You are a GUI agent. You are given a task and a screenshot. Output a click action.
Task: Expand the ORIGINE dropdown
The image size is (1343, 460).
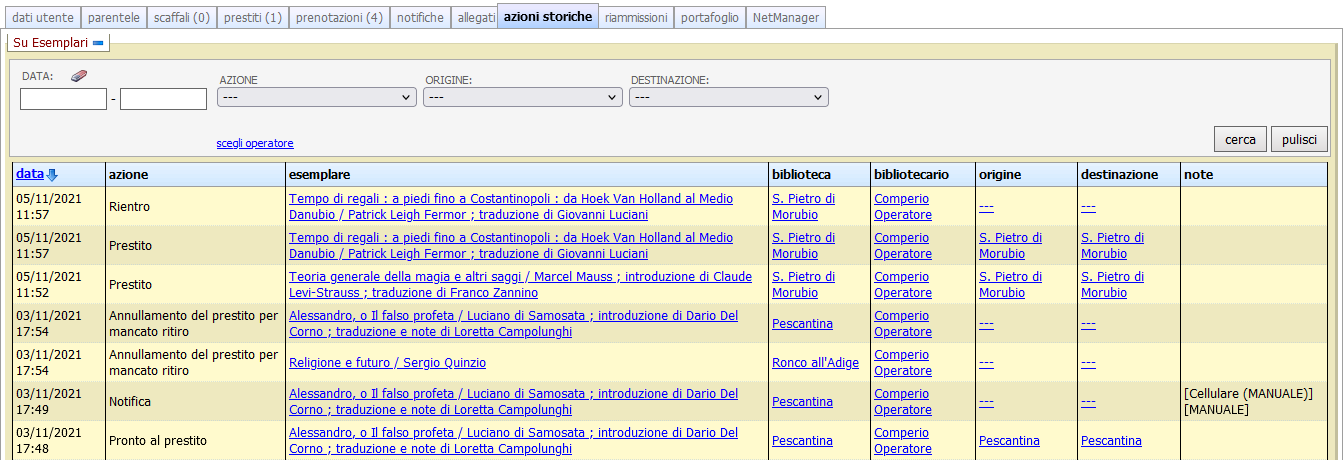(x=523, y=97)
